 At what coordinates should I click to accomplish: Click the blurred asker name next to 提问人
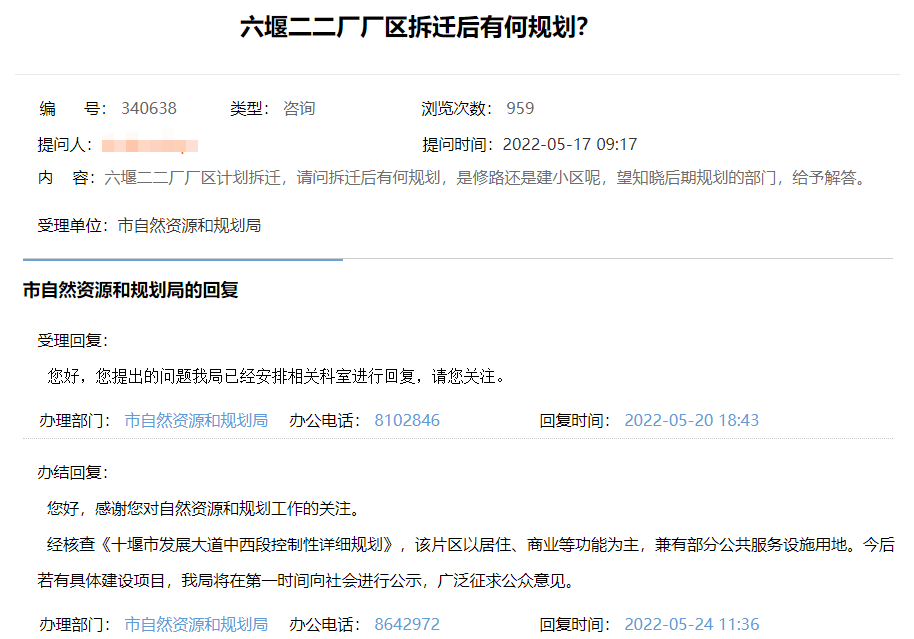(149, 145)
